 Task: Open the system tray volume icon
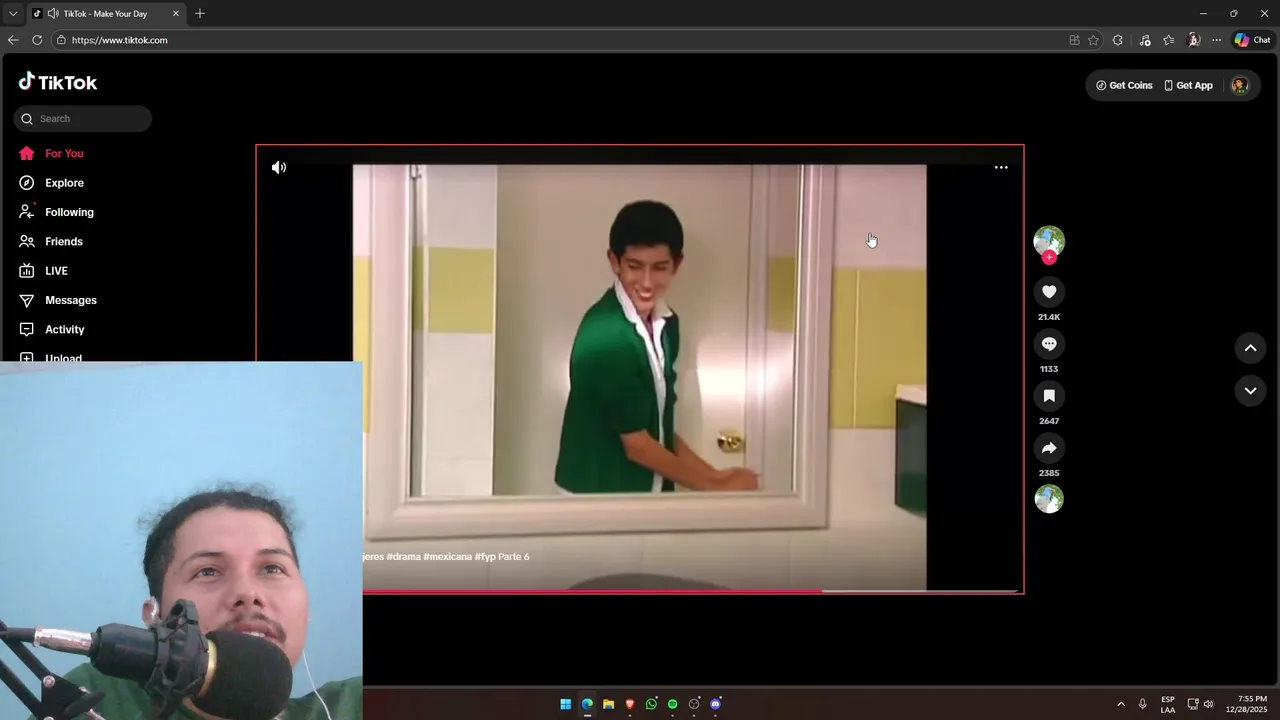(1208, 704)
